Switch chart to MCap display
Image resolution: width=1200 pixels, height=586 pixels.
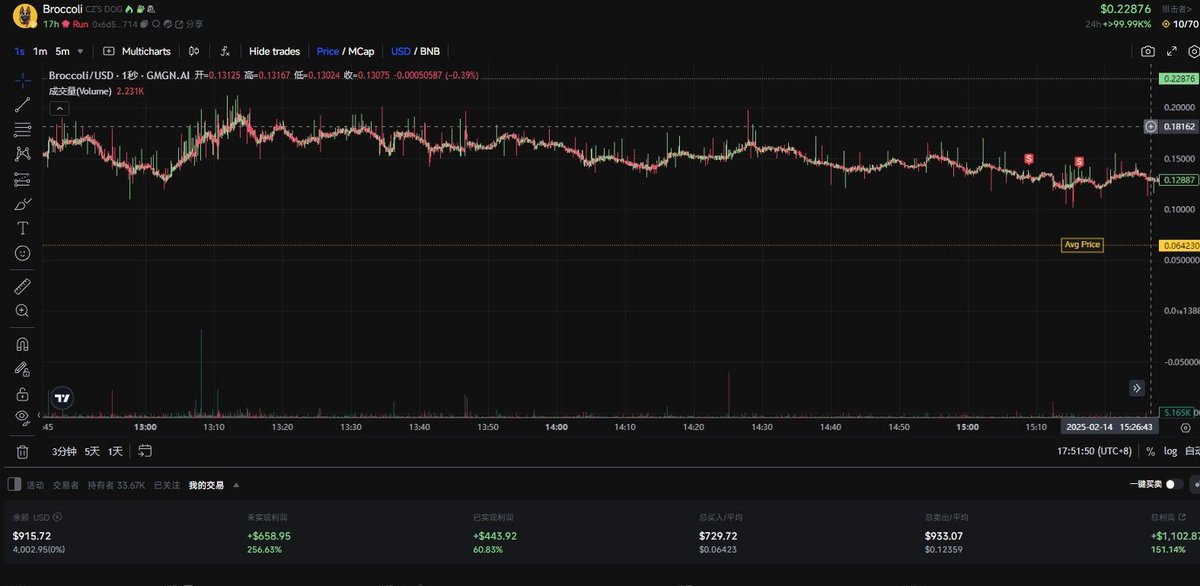point(361,51)
